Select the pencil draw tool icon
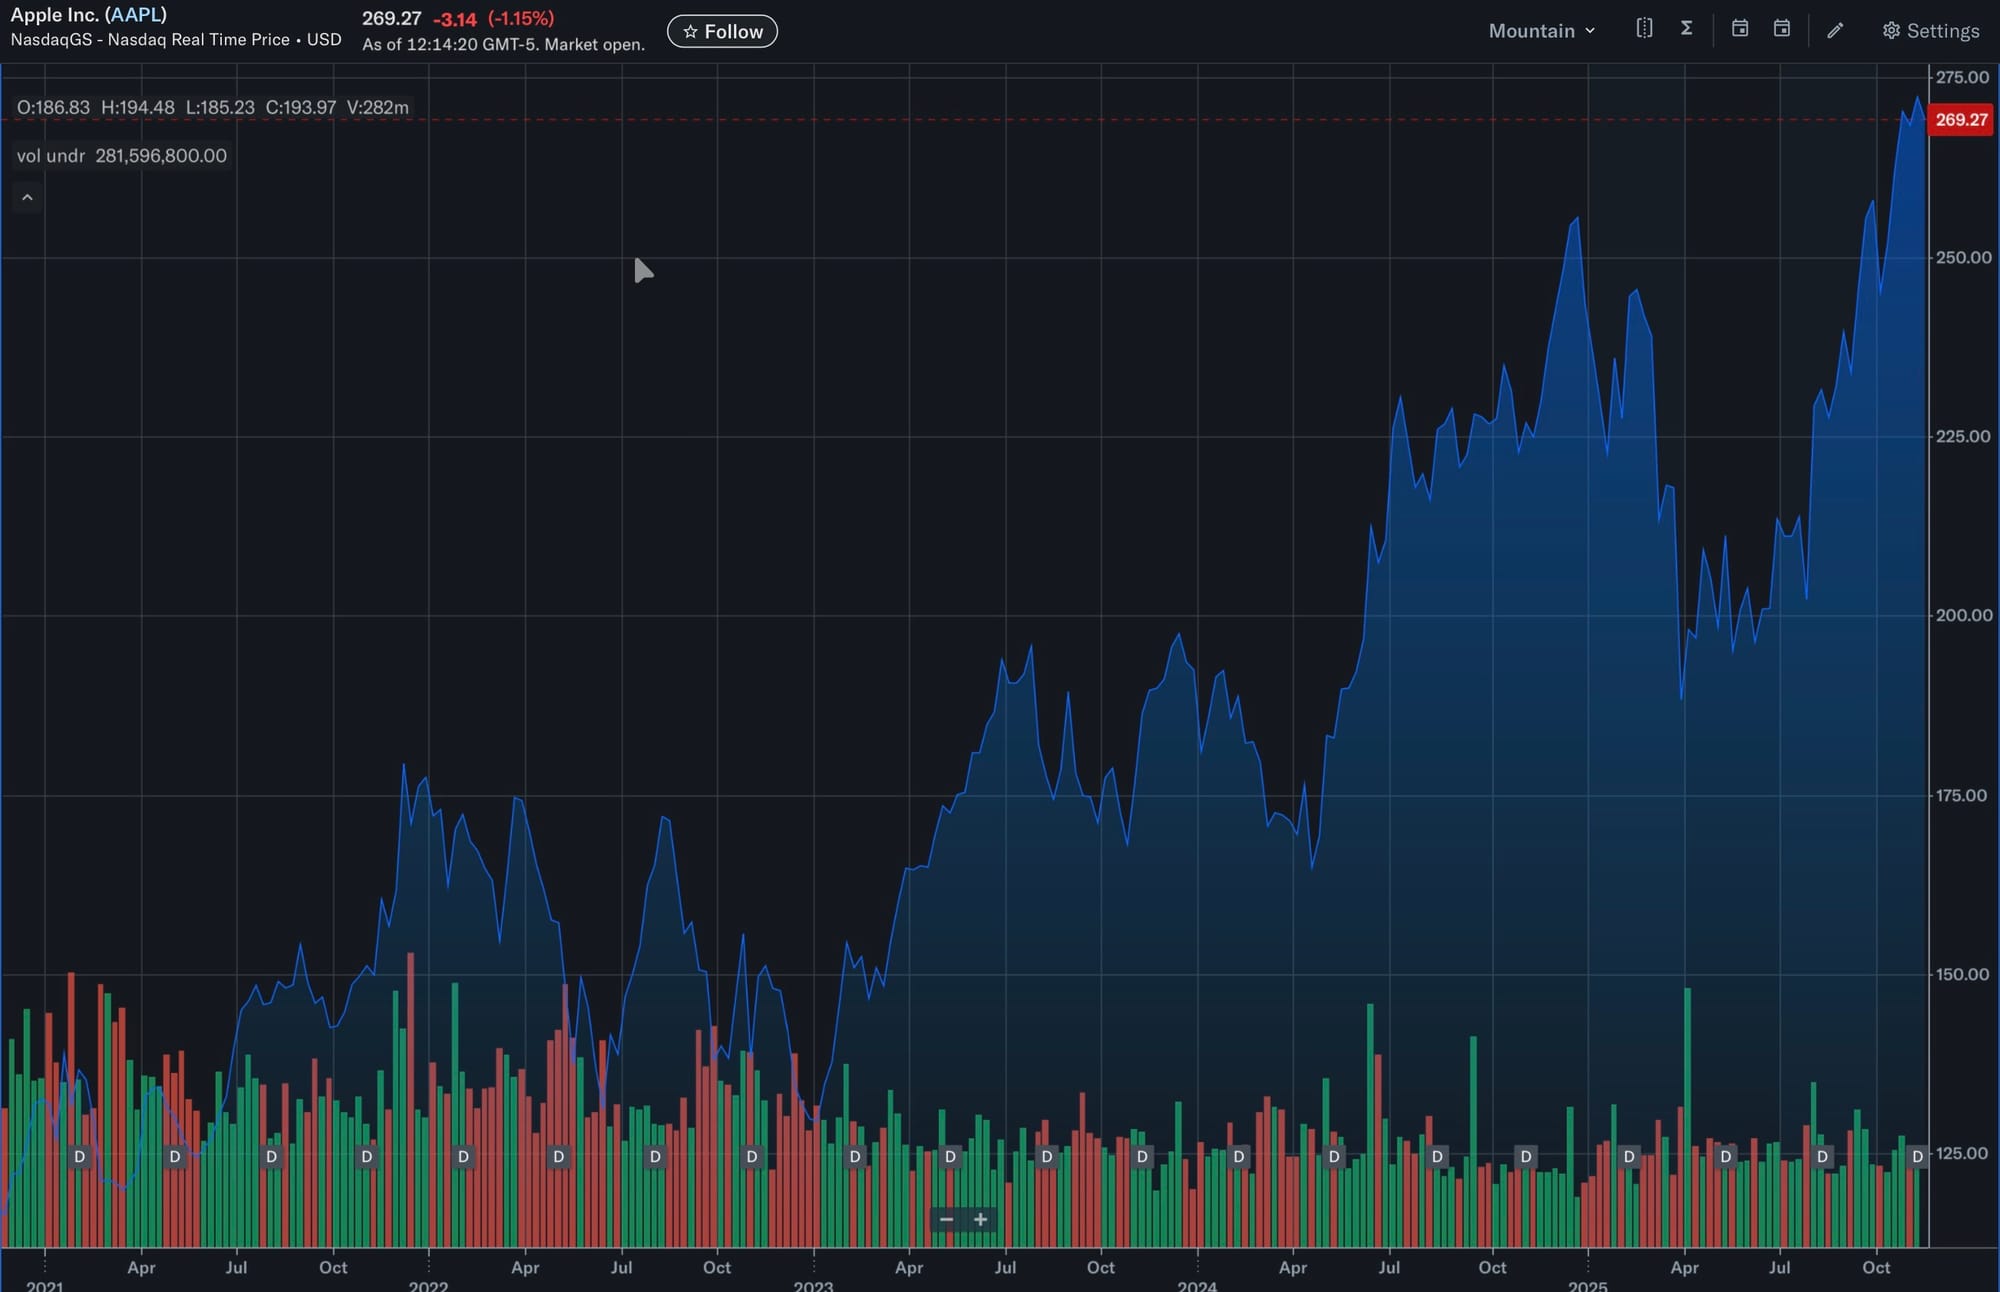This screenshot has height=1292, width=2000. [1835, 31]
